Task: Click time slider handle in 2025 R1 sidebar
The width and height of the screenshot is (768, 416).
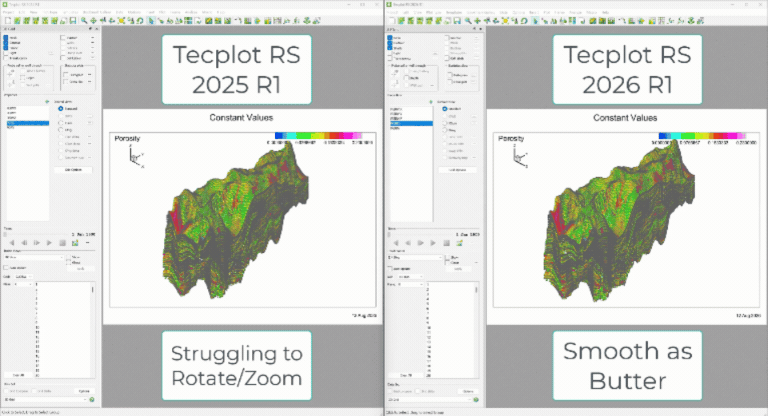Action: coord(5,234)
